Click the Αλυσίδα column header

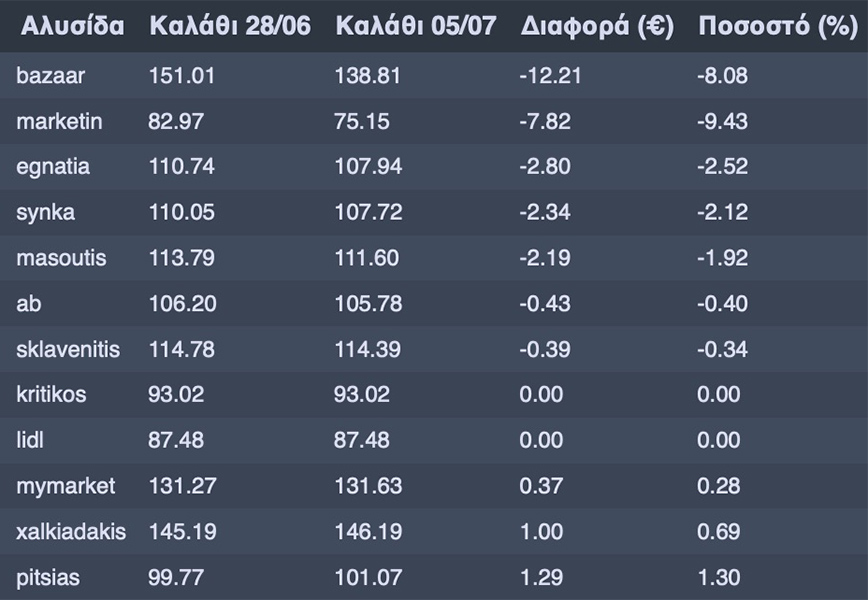[x=70, y=27]
